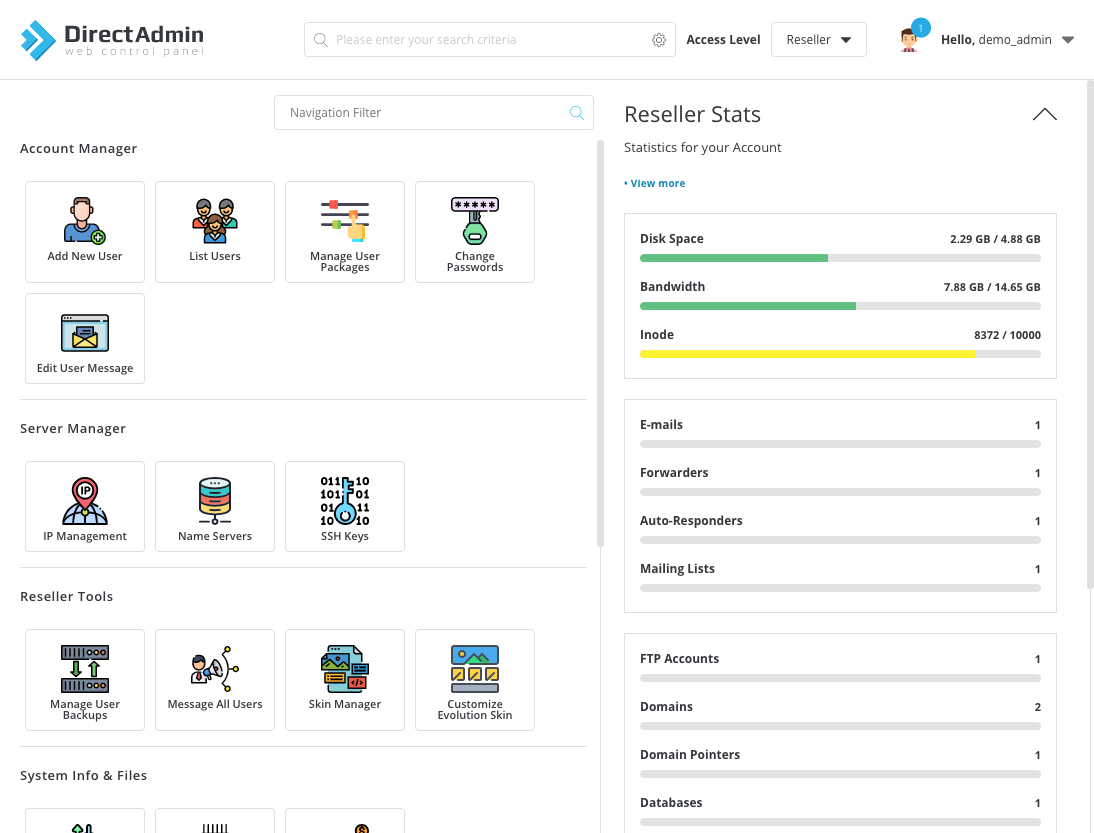Click the Change Passwords icon

[475, 232]
